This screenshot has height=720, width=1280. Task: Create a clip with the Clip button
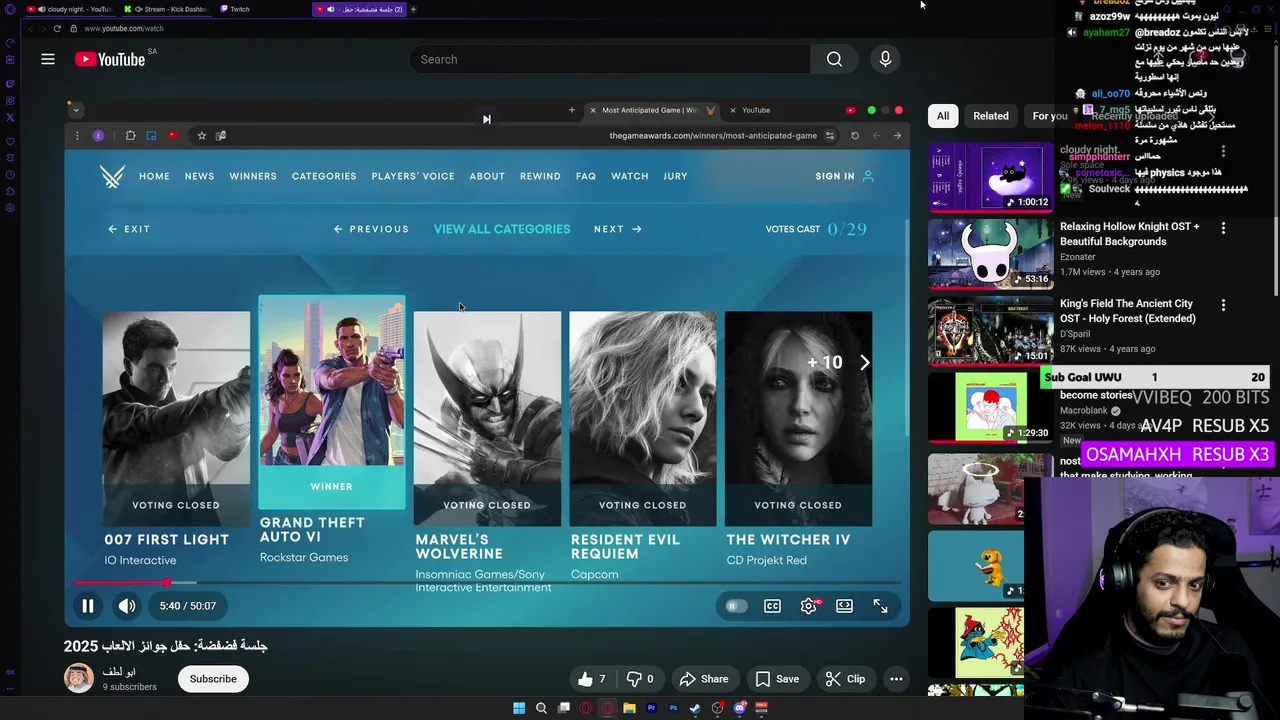pos(845,679)
